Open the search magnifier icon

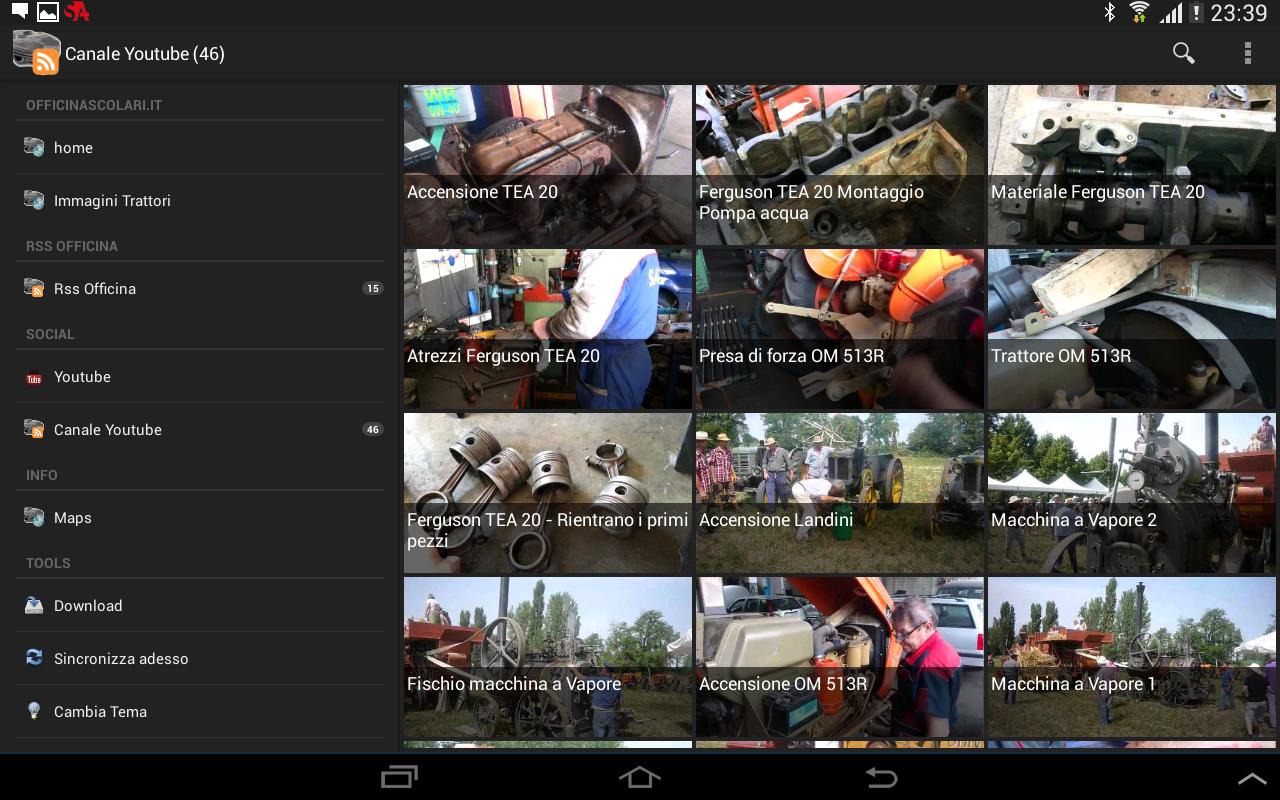(1183, 53)
